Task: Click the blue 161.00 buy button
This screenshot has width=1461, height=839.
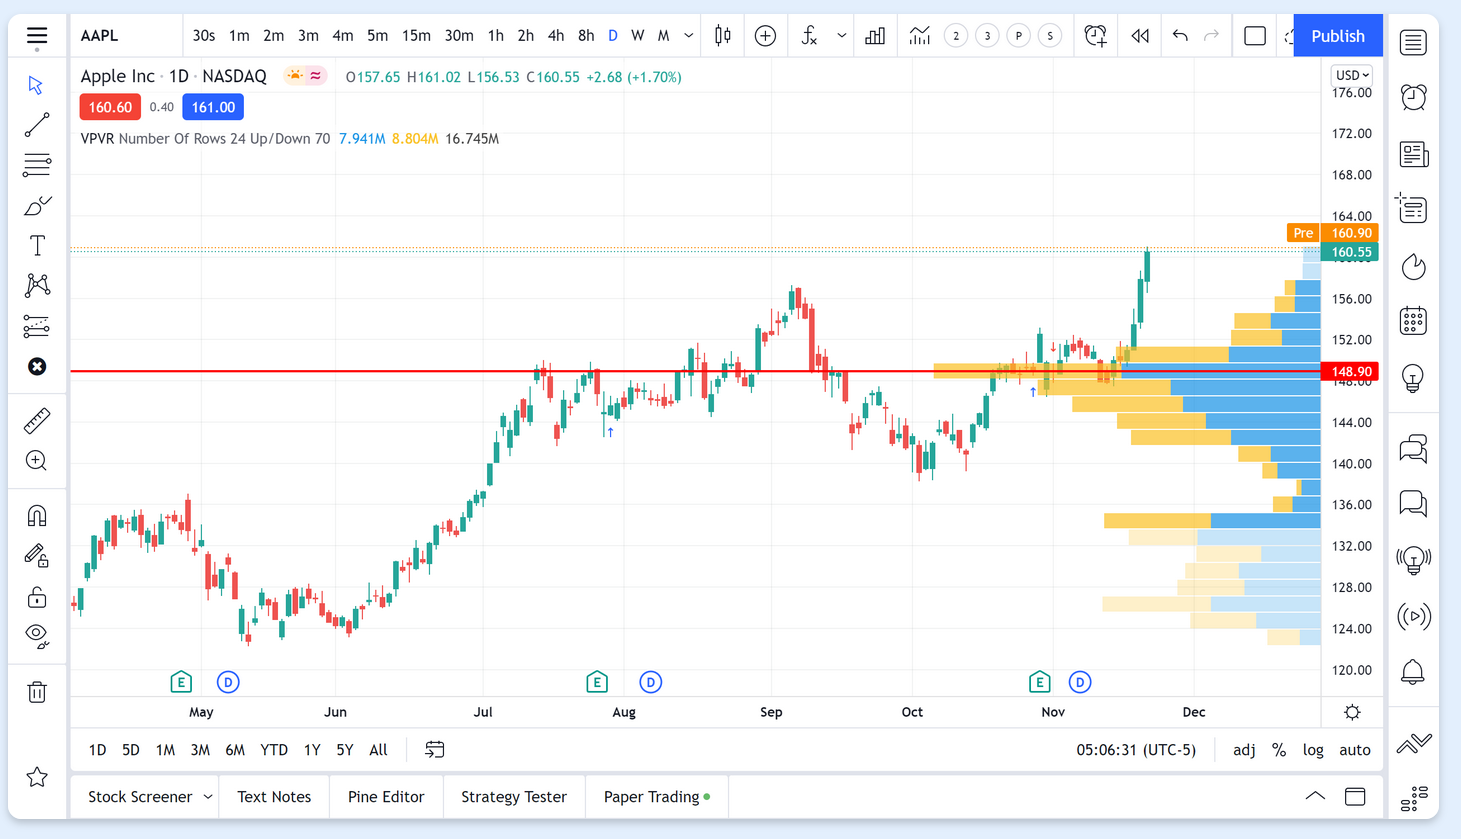Action: [x=213, y=107]
